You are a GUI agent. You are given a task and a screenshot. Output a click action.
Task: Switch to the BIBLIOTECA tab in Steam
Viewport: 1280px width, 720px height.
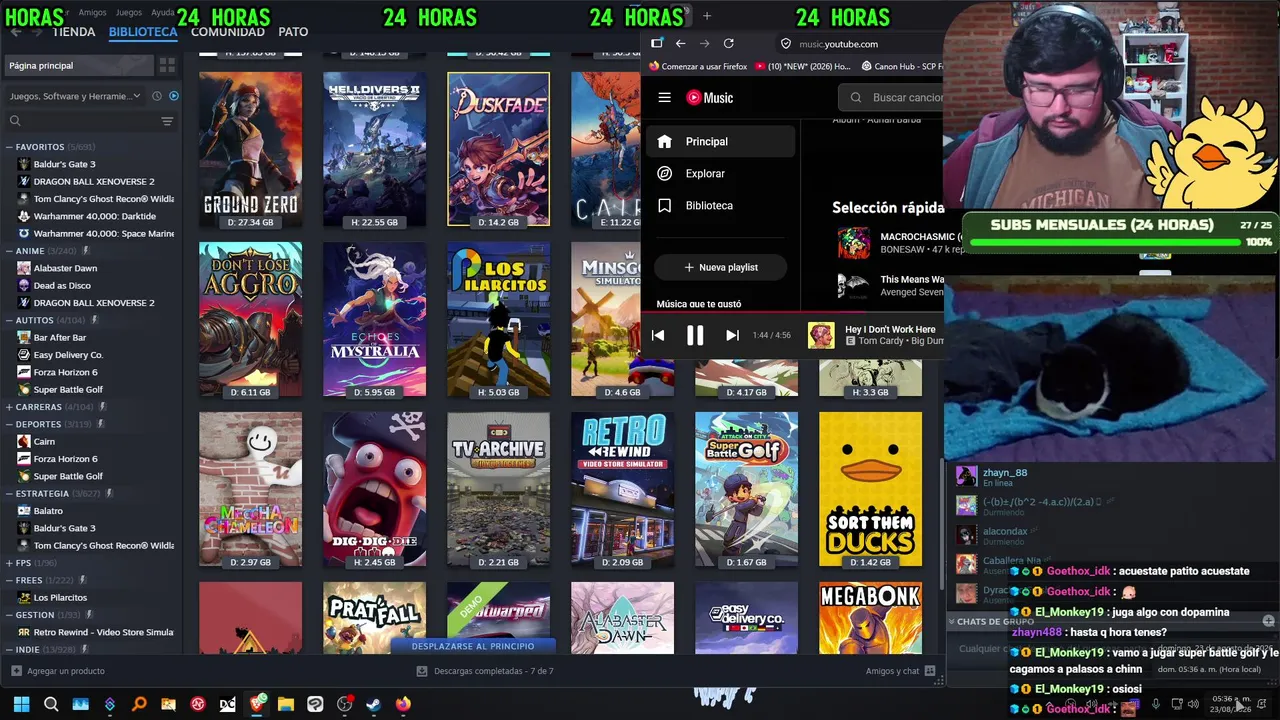143,32
